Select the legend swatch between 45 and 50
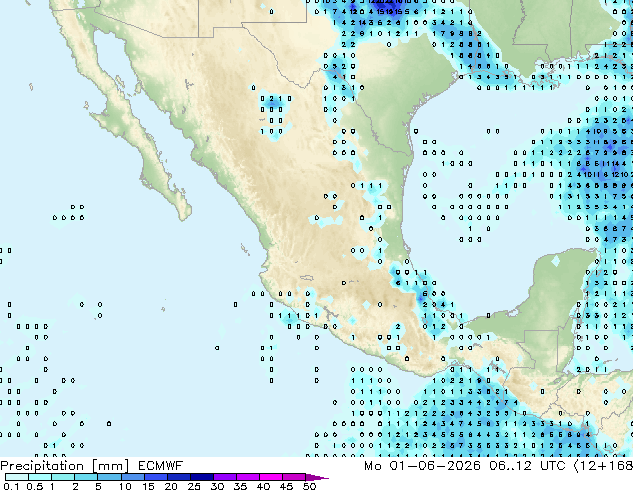634x490 pixels. [294, 477]
